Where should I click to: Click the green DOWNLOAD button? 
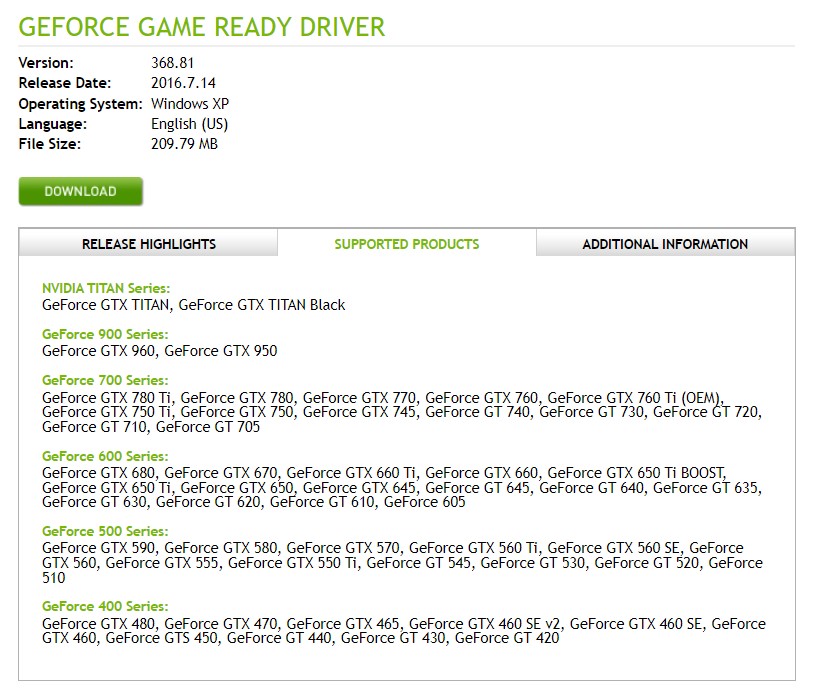pos(80,191)
